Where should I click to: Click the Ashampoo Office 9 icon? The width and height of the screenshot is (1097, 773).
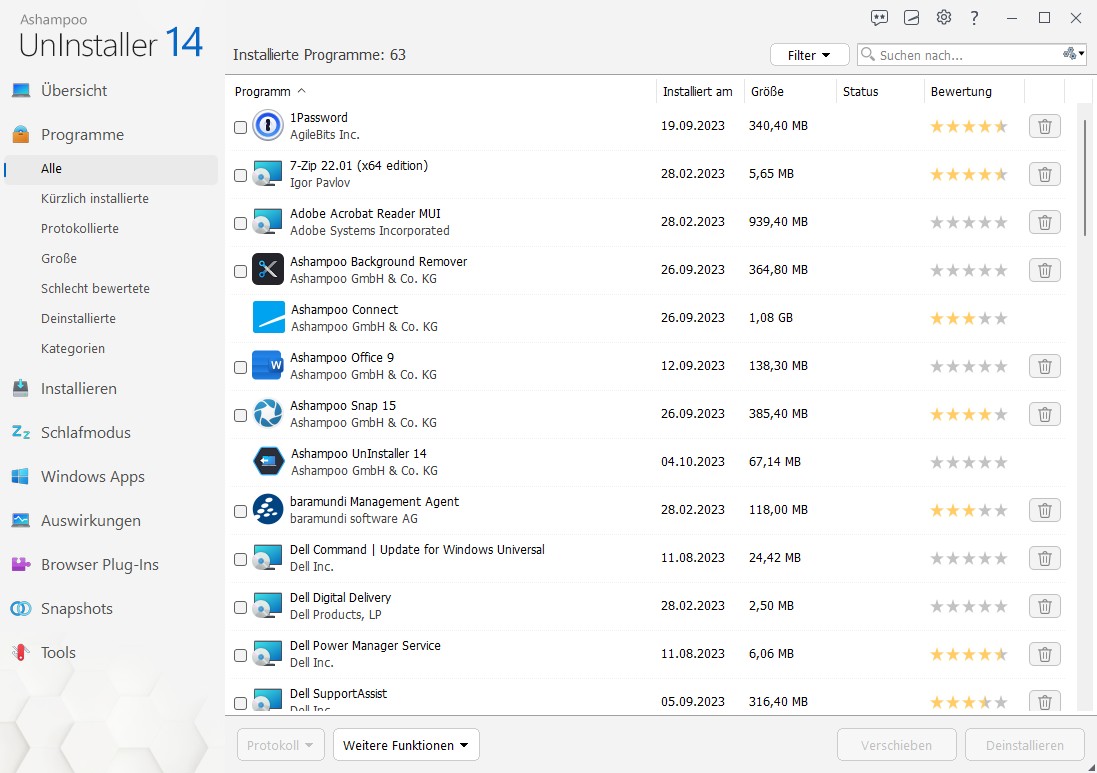pos(267,365)
